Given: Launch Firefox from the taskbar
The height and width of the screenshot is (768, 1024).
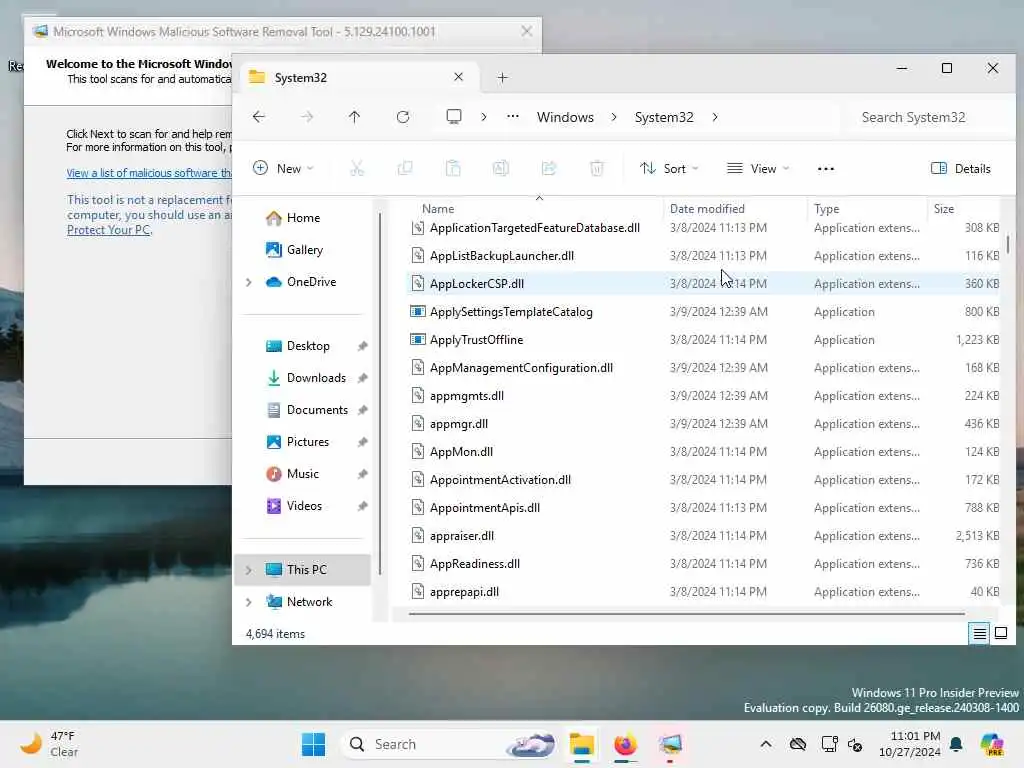Looking at the screenshot, I should coord(626,744).
